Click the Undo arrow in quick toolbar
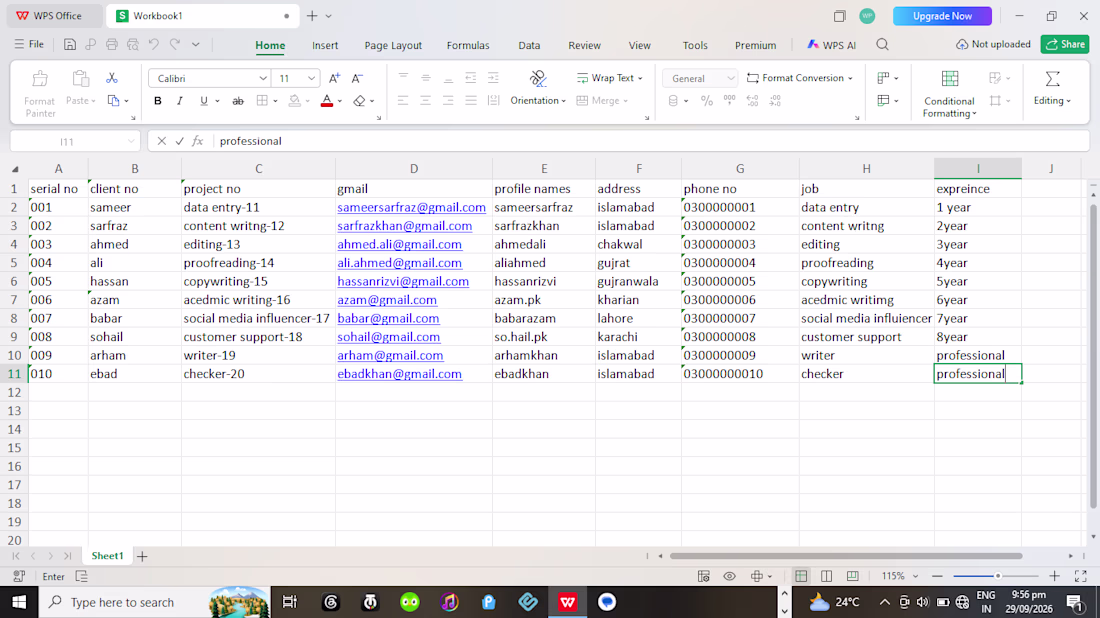The height and width of the screenshot is (618, 1100). (x=154, y=44)
